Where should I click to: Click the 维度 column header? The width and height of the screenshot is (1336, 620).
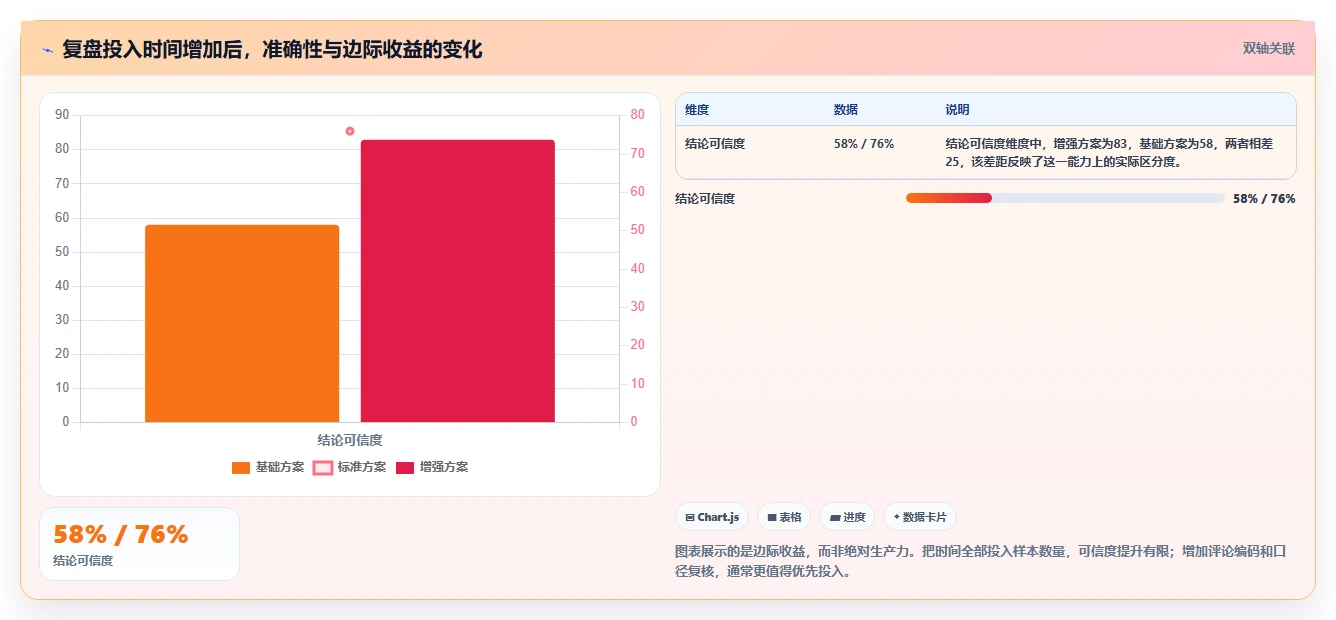tap(697, 110)
